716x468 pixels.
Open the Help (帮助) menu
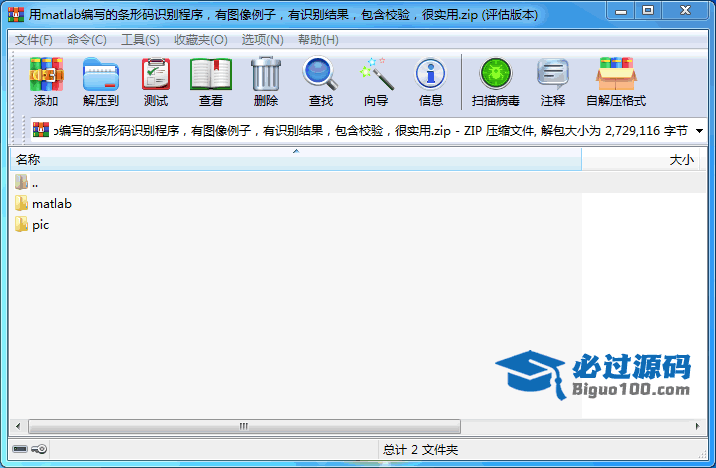point(318,40)
